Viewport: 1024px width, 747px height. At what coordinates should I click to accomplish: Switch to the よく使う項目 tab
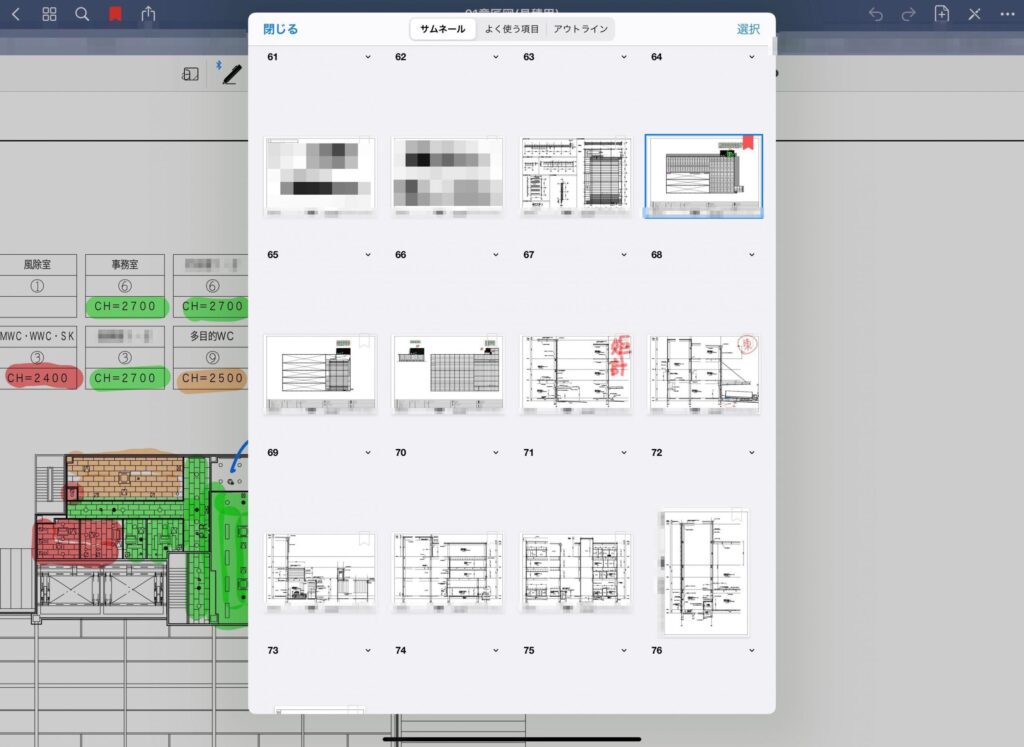[x=511, y=29]
